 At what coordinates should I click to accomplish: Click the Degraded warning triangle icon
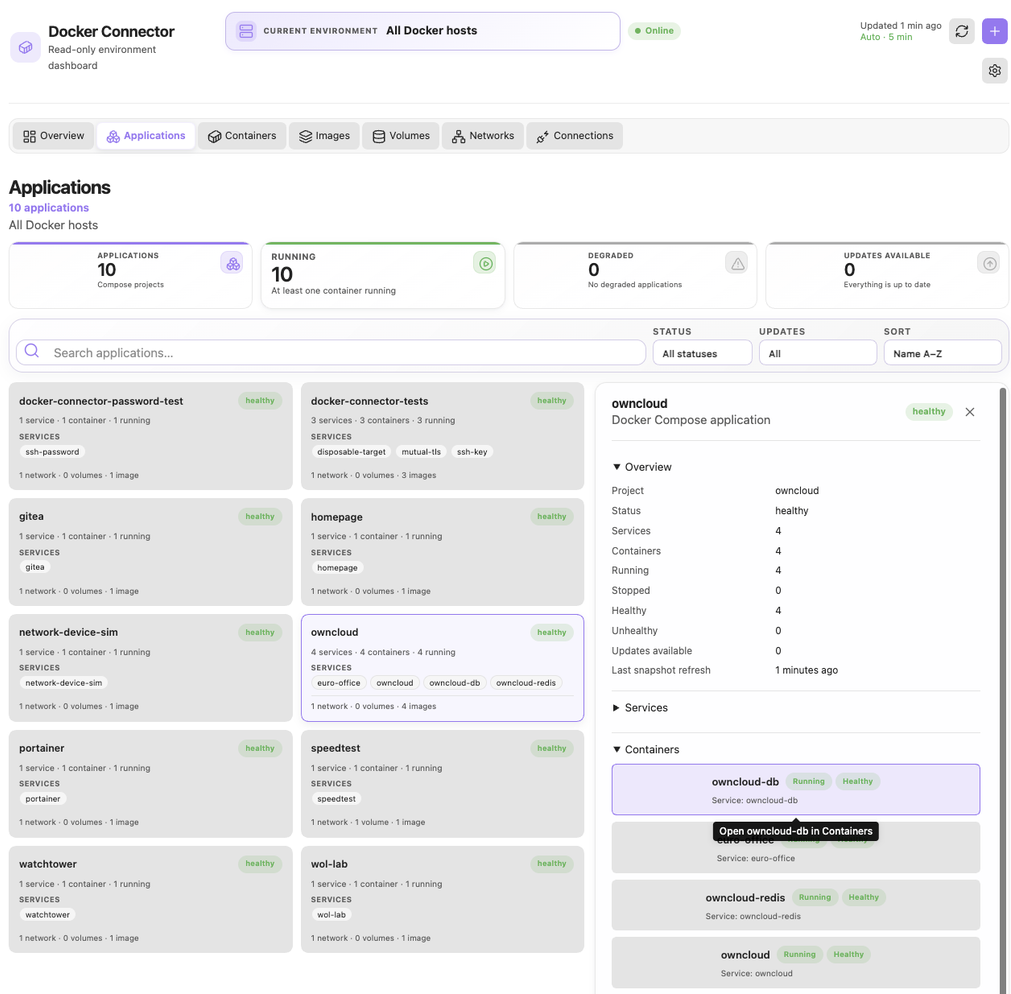coord(737,264)
